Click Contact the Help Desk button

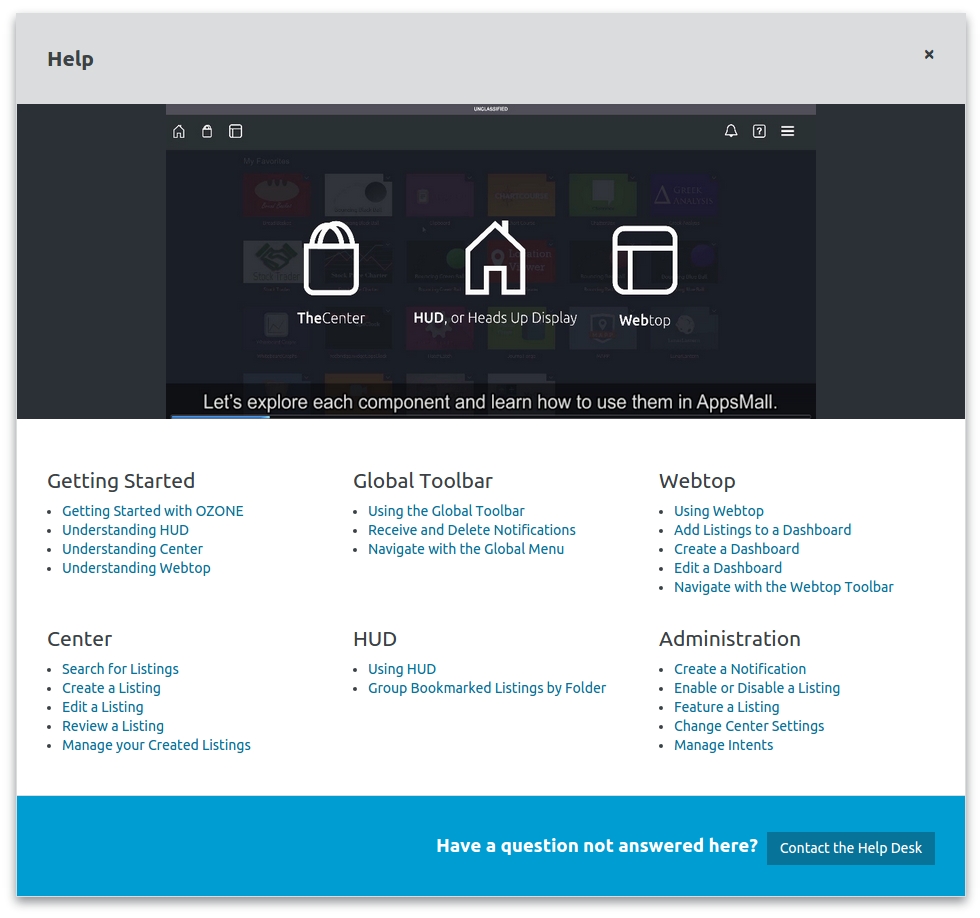[x=851, y=848]
